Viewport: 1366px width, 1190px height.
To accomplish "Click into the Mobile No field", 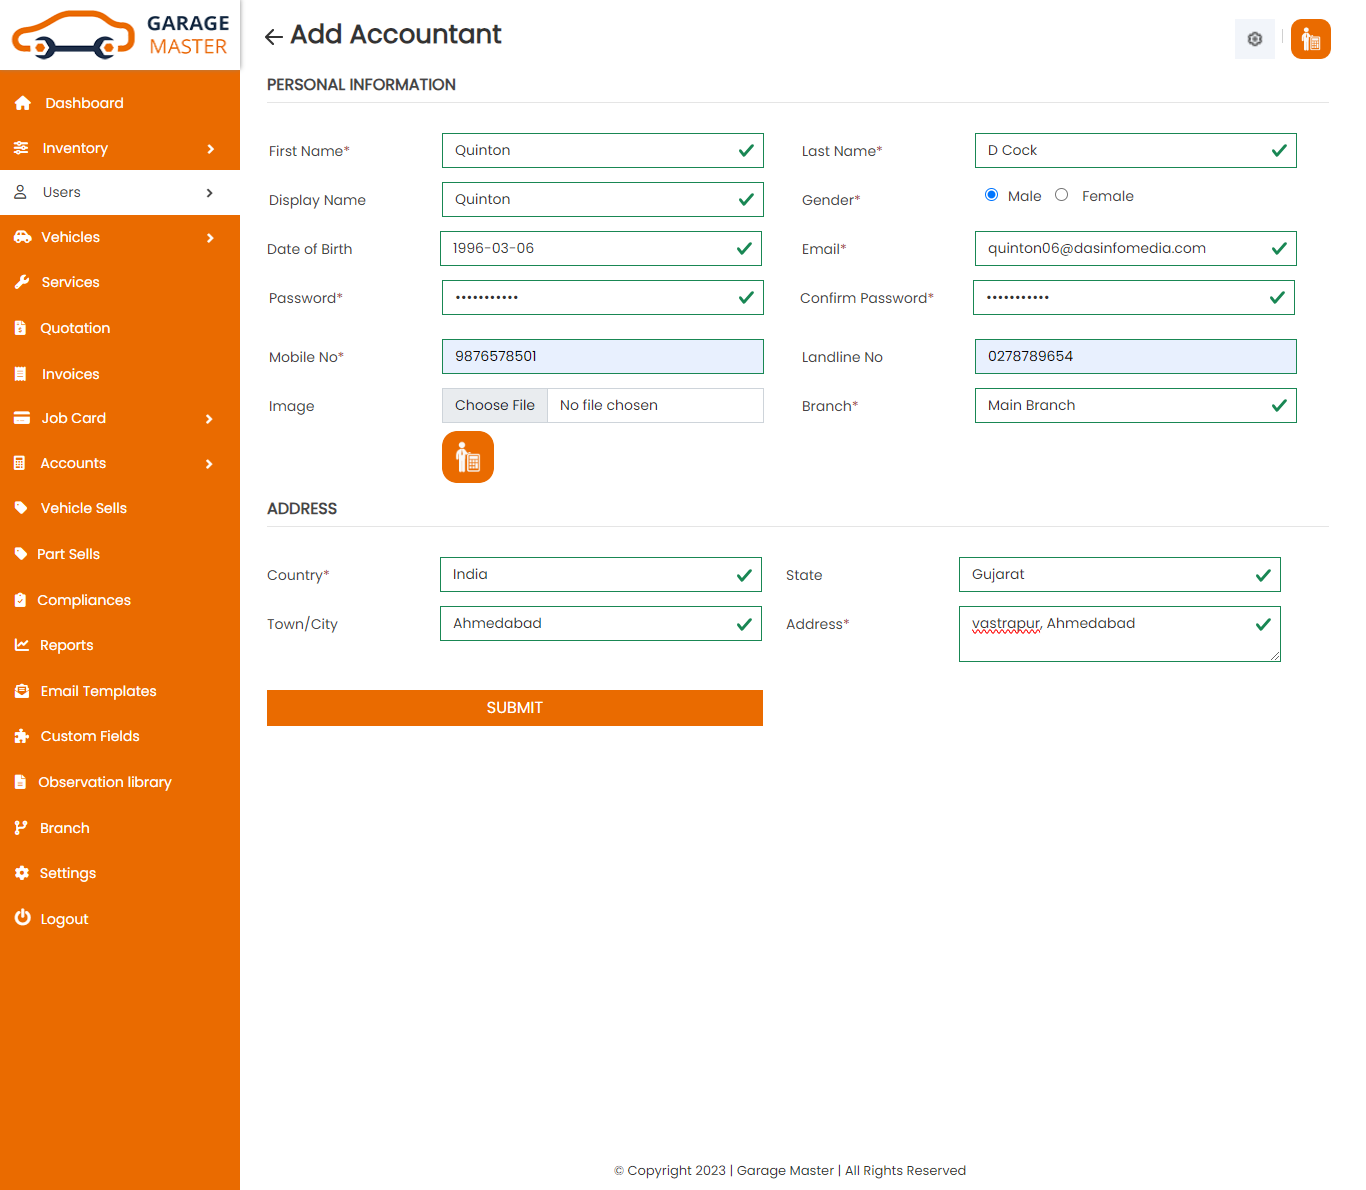I will 602,356.
